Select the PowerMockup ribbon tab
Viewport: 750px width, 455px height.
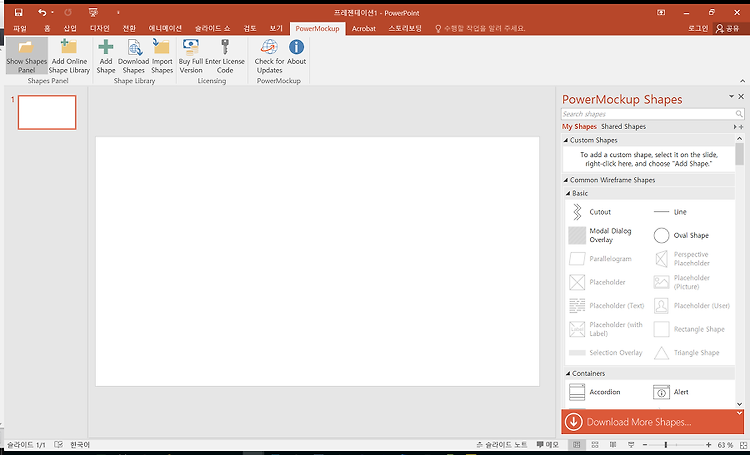pyautogui.click(x=317, y=29)
